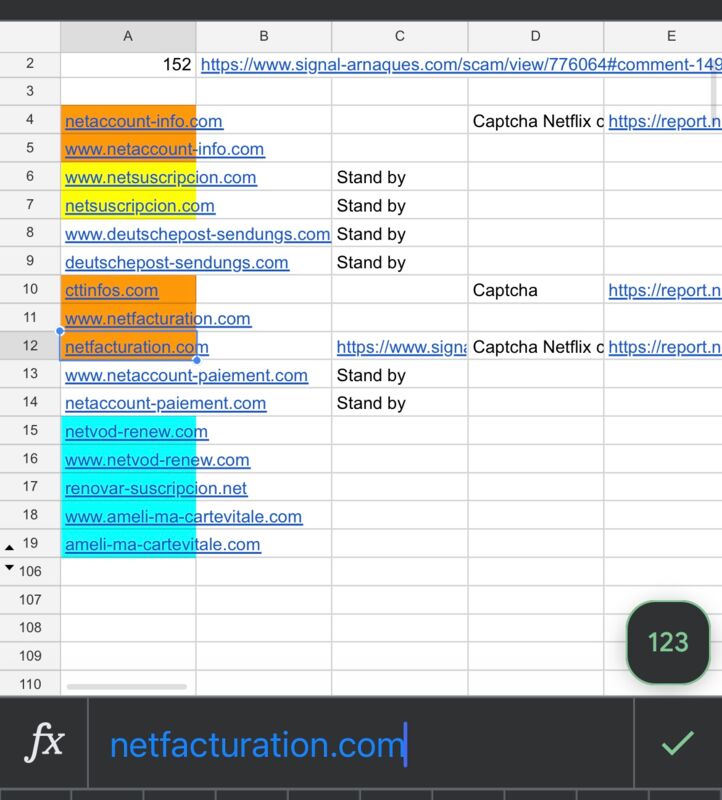Open the renovar-suscripcion.net link

coord(156,488)
